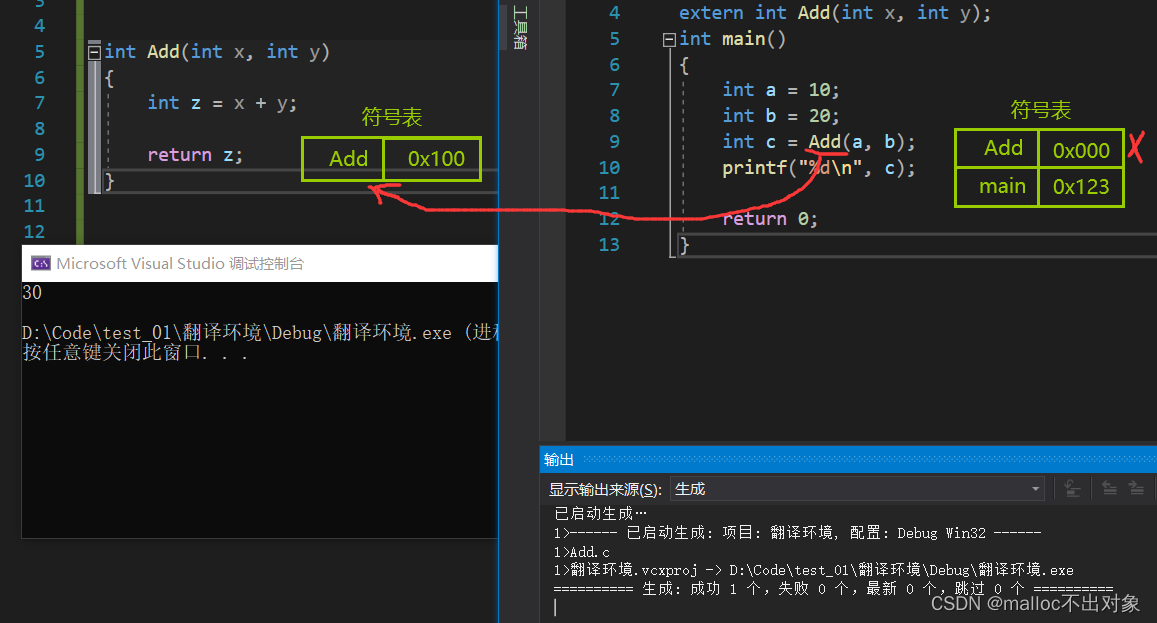Click the previous message arrow icon in 输出 toolbar
This screenshot has width=1157, height=623.
pos(1110,488)
